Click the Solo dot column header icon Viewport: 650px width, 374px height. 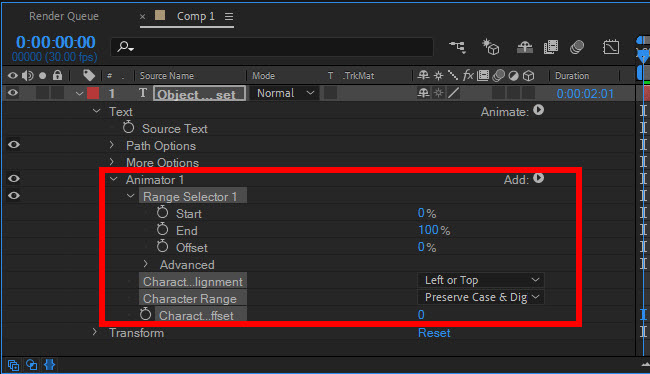[42, 75]
